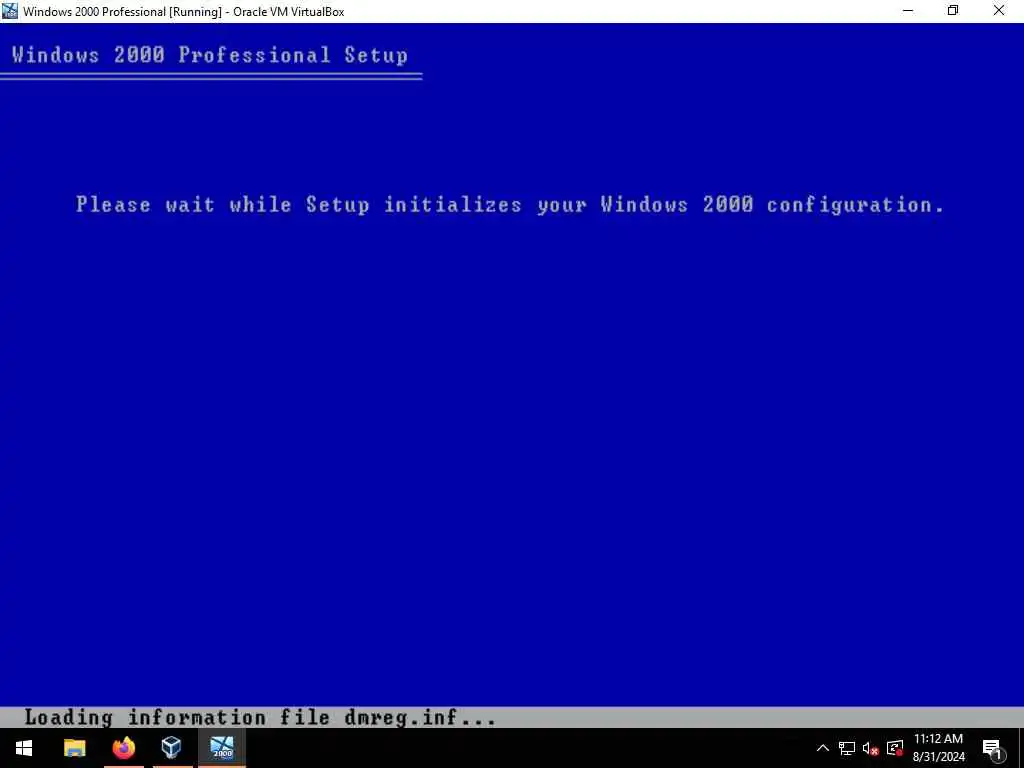Open the Windows Start menu
Screen dimensions: 1024x768
tap(24, 748)
